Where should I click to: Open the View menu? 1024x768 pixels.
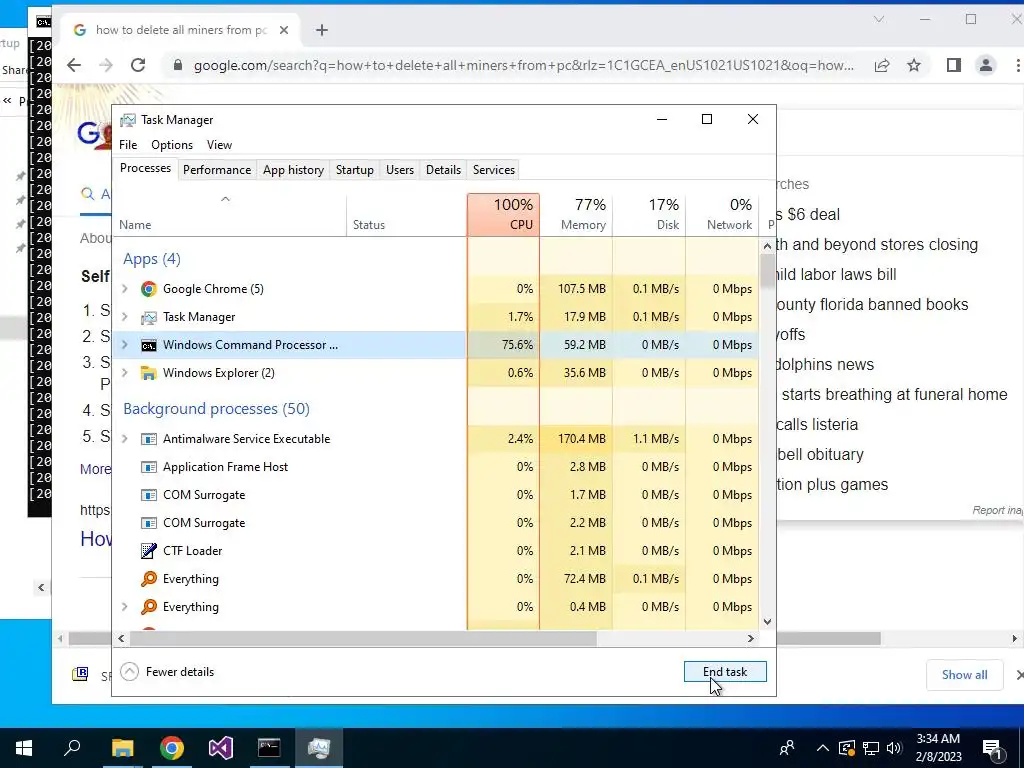[x=219, y=145]
